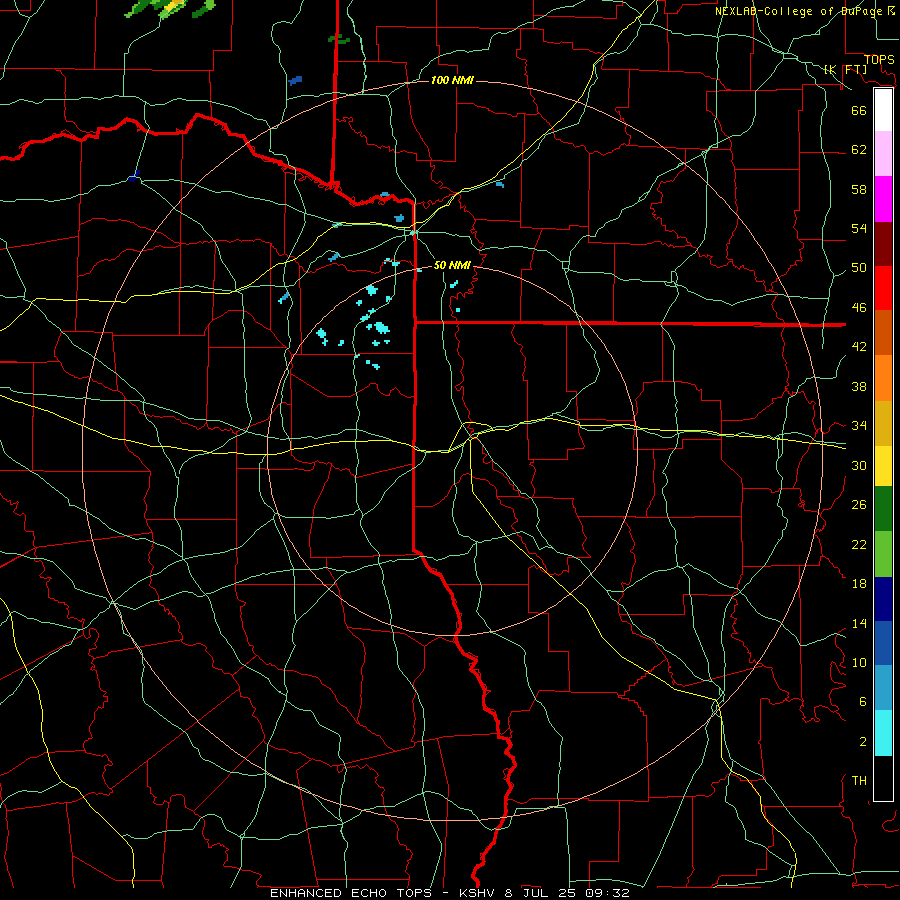900x900 pixels.
Task: Click the 34 legend value
Action: pos(859,426)
